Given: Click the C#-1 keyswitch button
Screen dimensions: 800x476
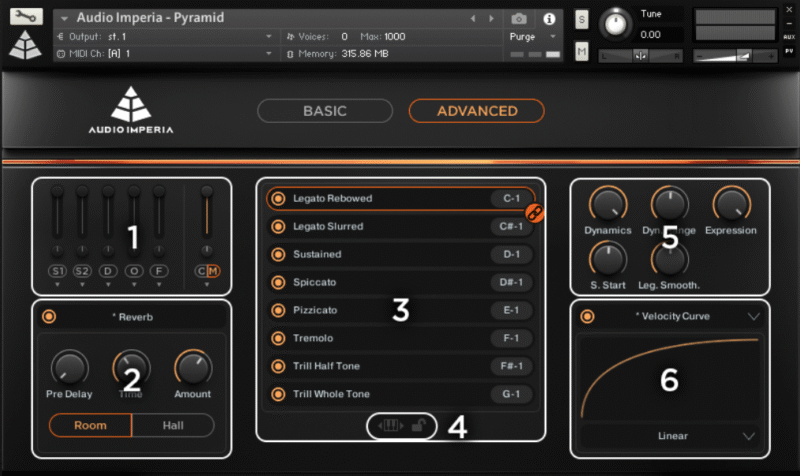Looking at the screenshot, I should coord(511,227).
